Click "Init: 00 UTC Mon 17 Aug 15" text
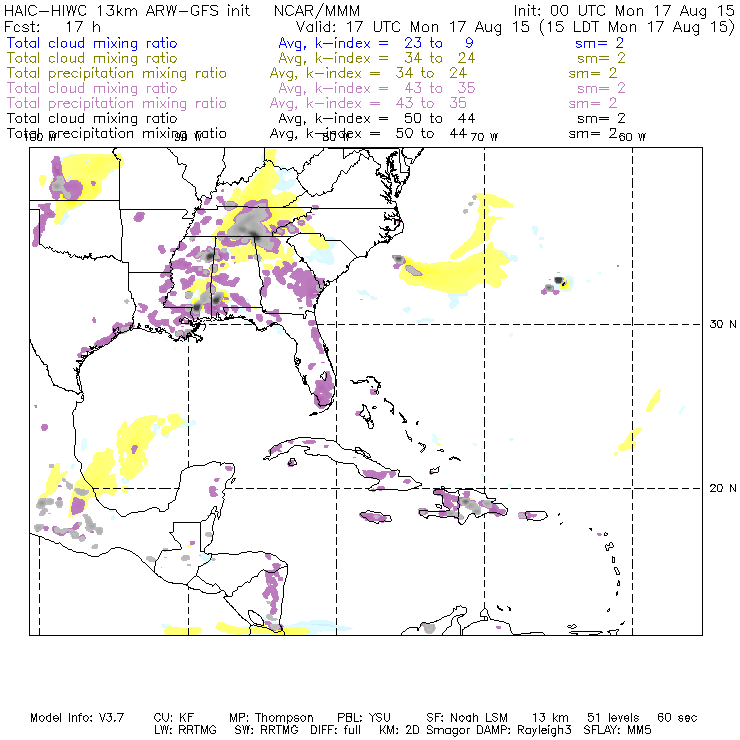The image size is (740, 740). pyautogui.click(x=624, y=11)
